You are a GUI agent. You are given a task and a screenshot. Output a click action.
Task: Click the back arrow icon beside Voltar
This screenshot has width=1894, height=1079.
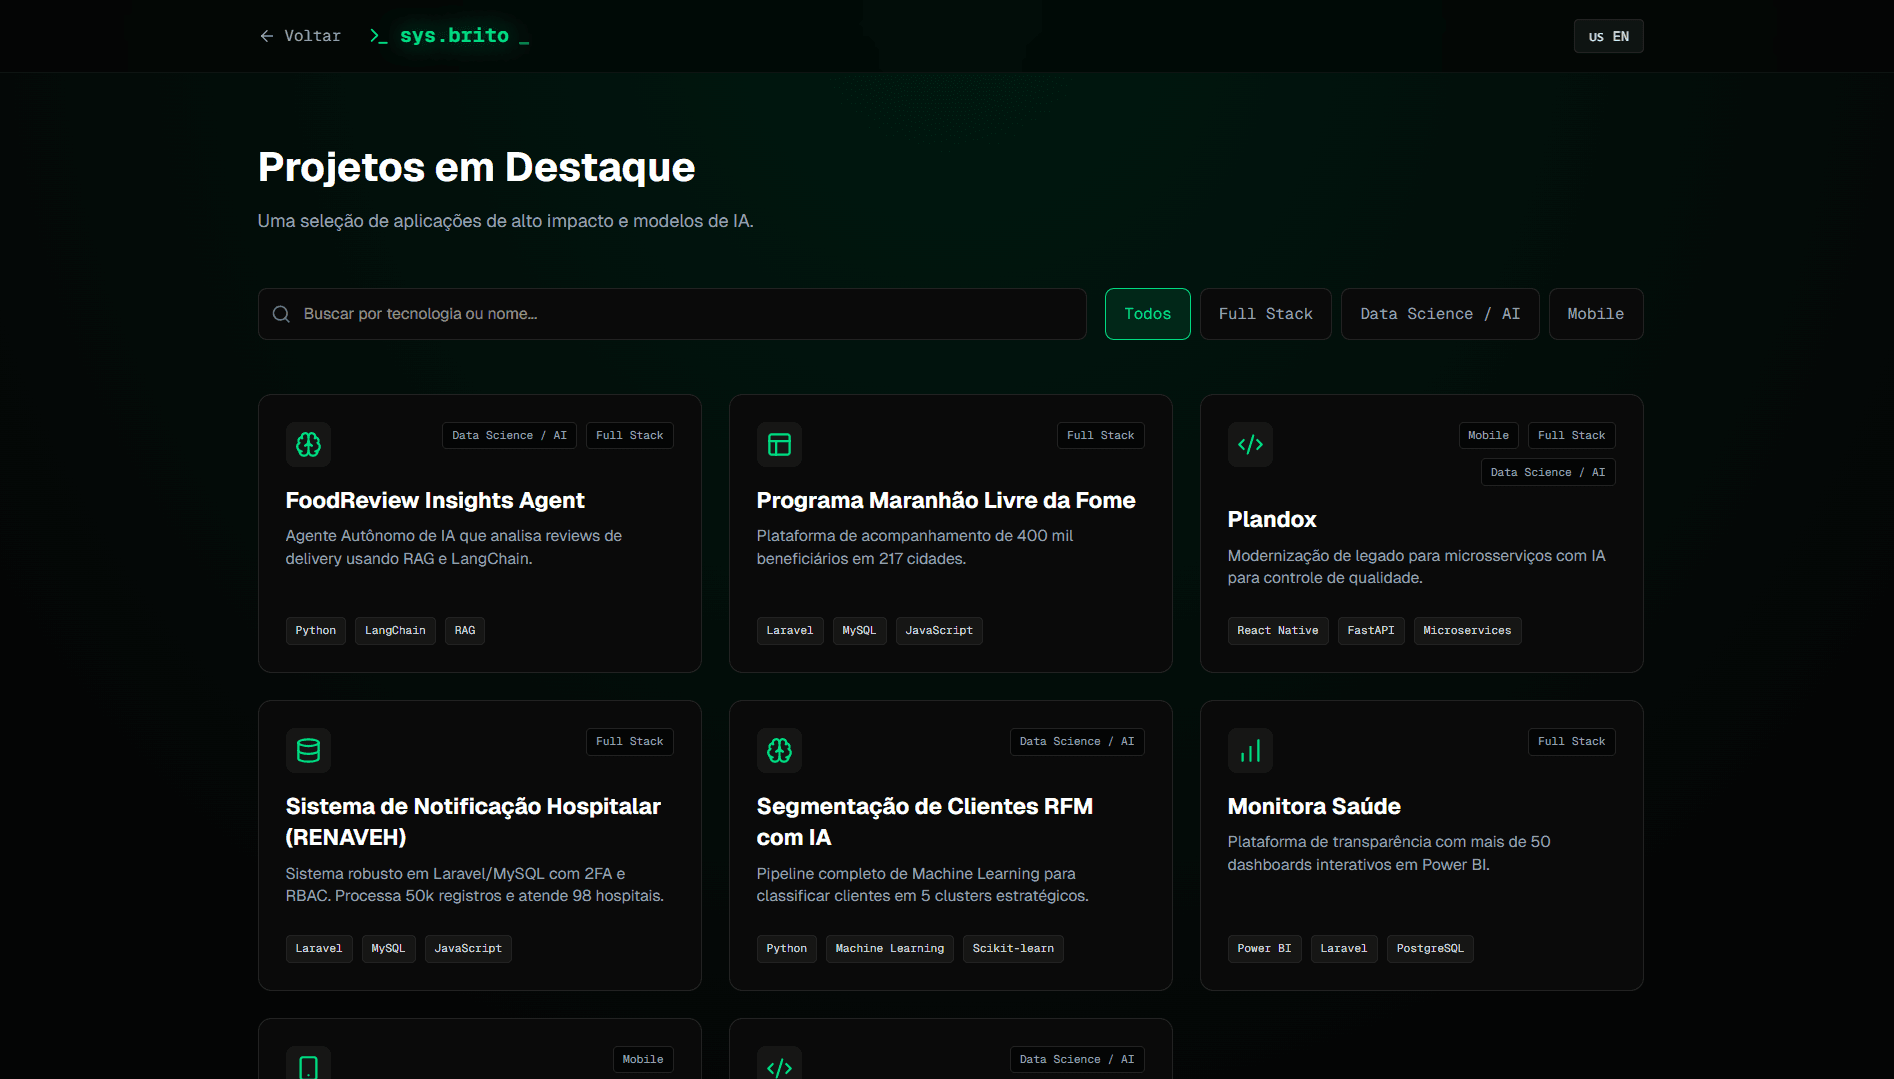pos(267,36)
